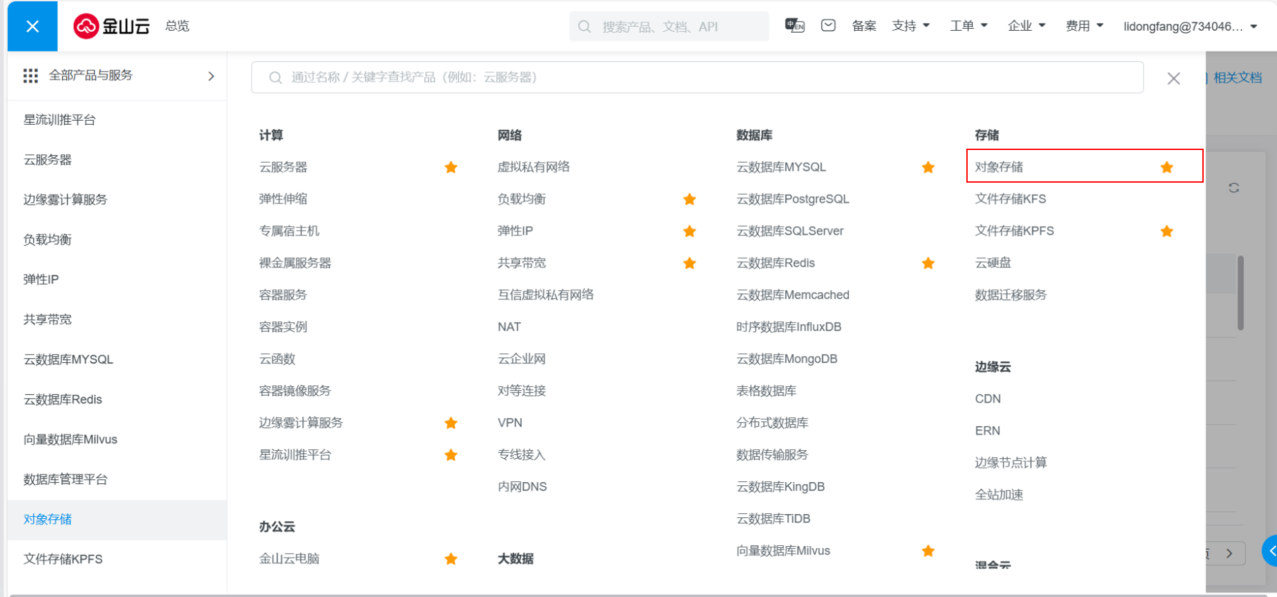Viewport: 1277px width, 597px height.
Task: Click the all products grid icon
Action: tap(31, 76)
